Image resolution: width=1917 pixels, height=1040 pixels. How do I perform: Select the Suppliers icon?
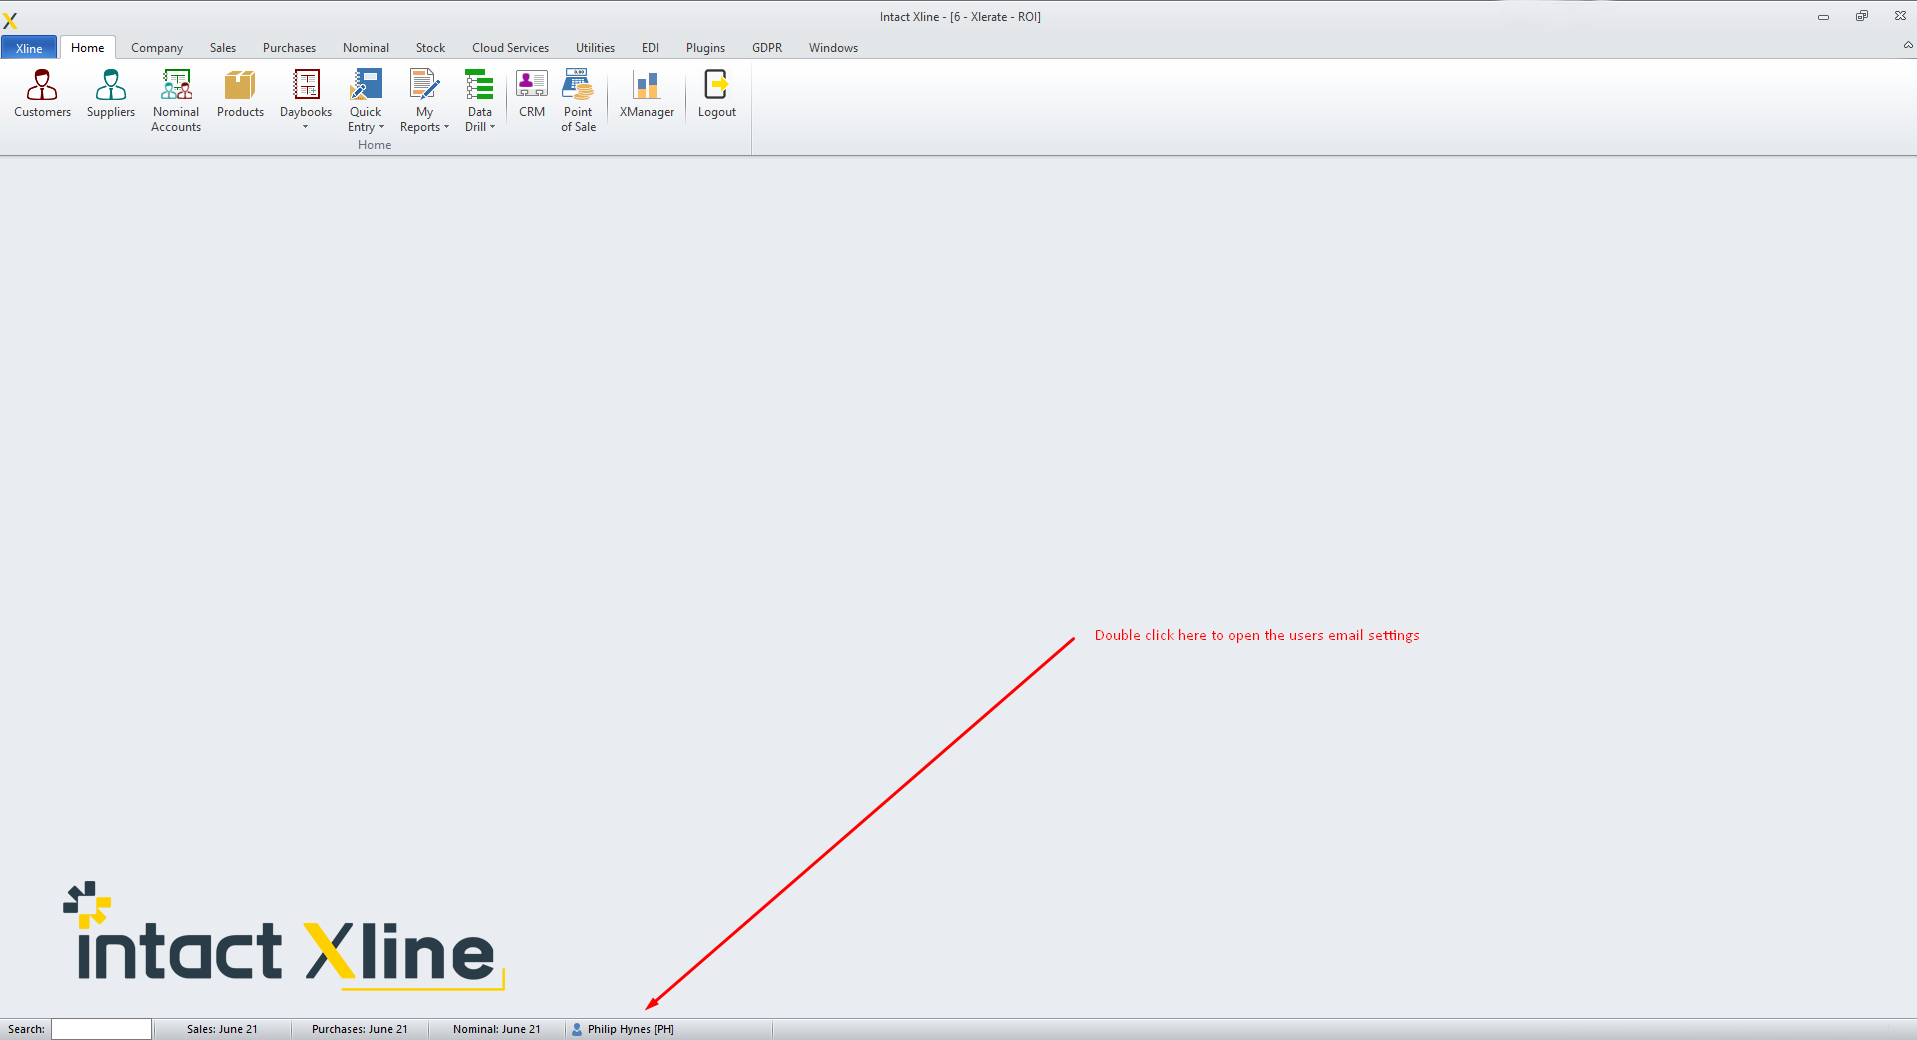coord(110,95)
